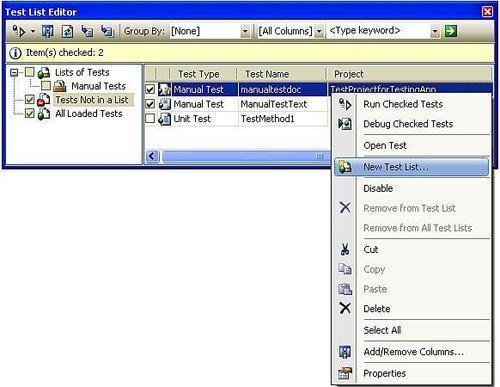
Task: Click the Run Checked Tests menu icon
Action: point(345,104)
